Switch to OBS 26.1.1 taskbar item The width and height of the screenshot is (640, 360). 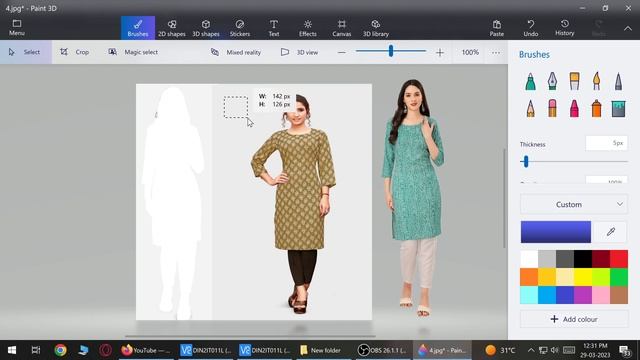[382, 350]
